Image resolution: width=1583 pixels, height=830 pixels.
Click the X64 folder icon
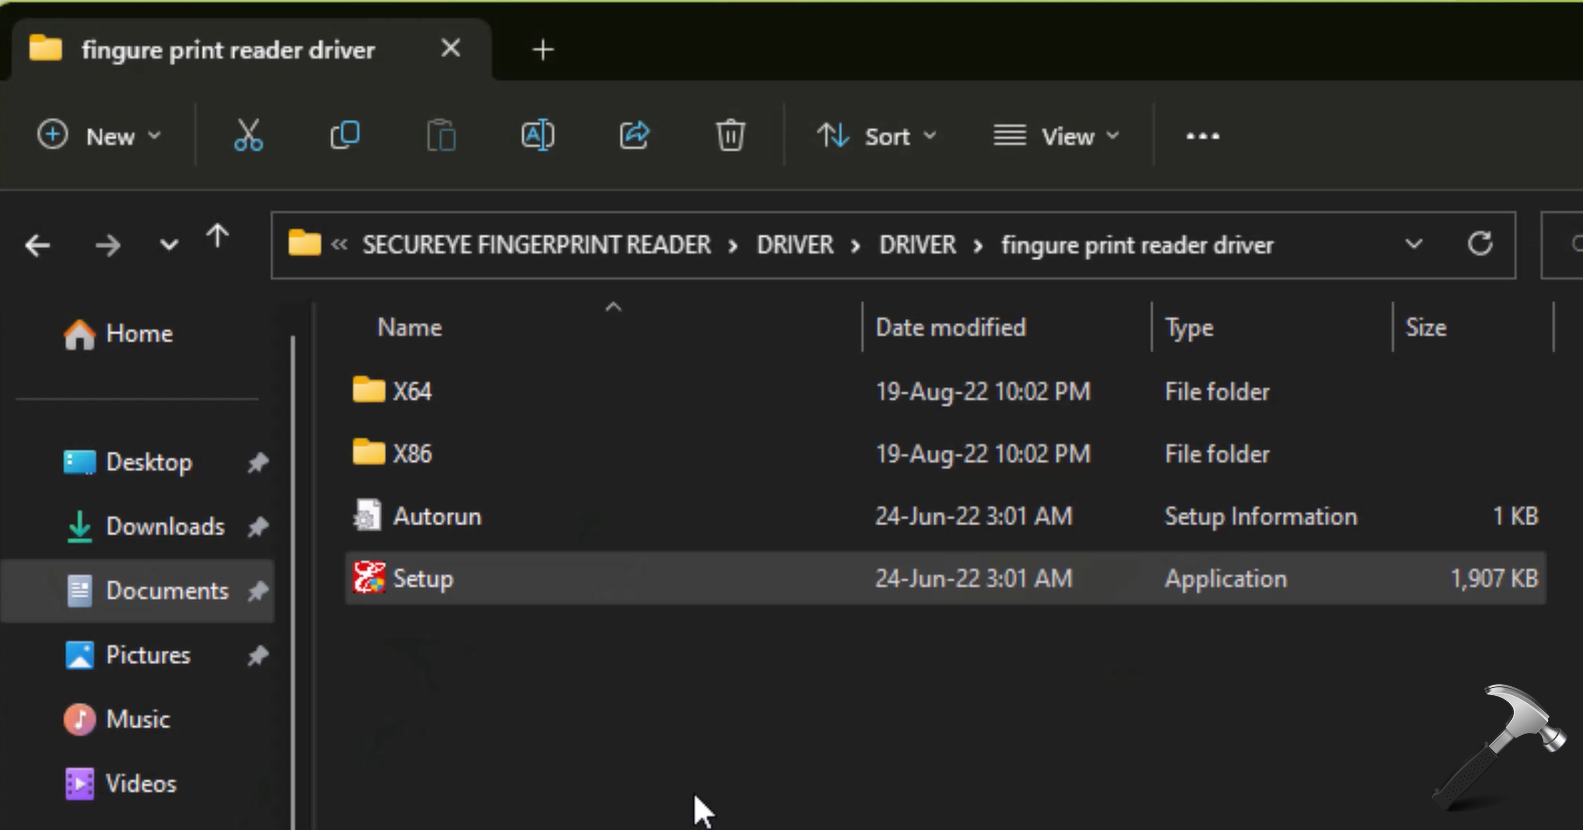coord(369,390)
